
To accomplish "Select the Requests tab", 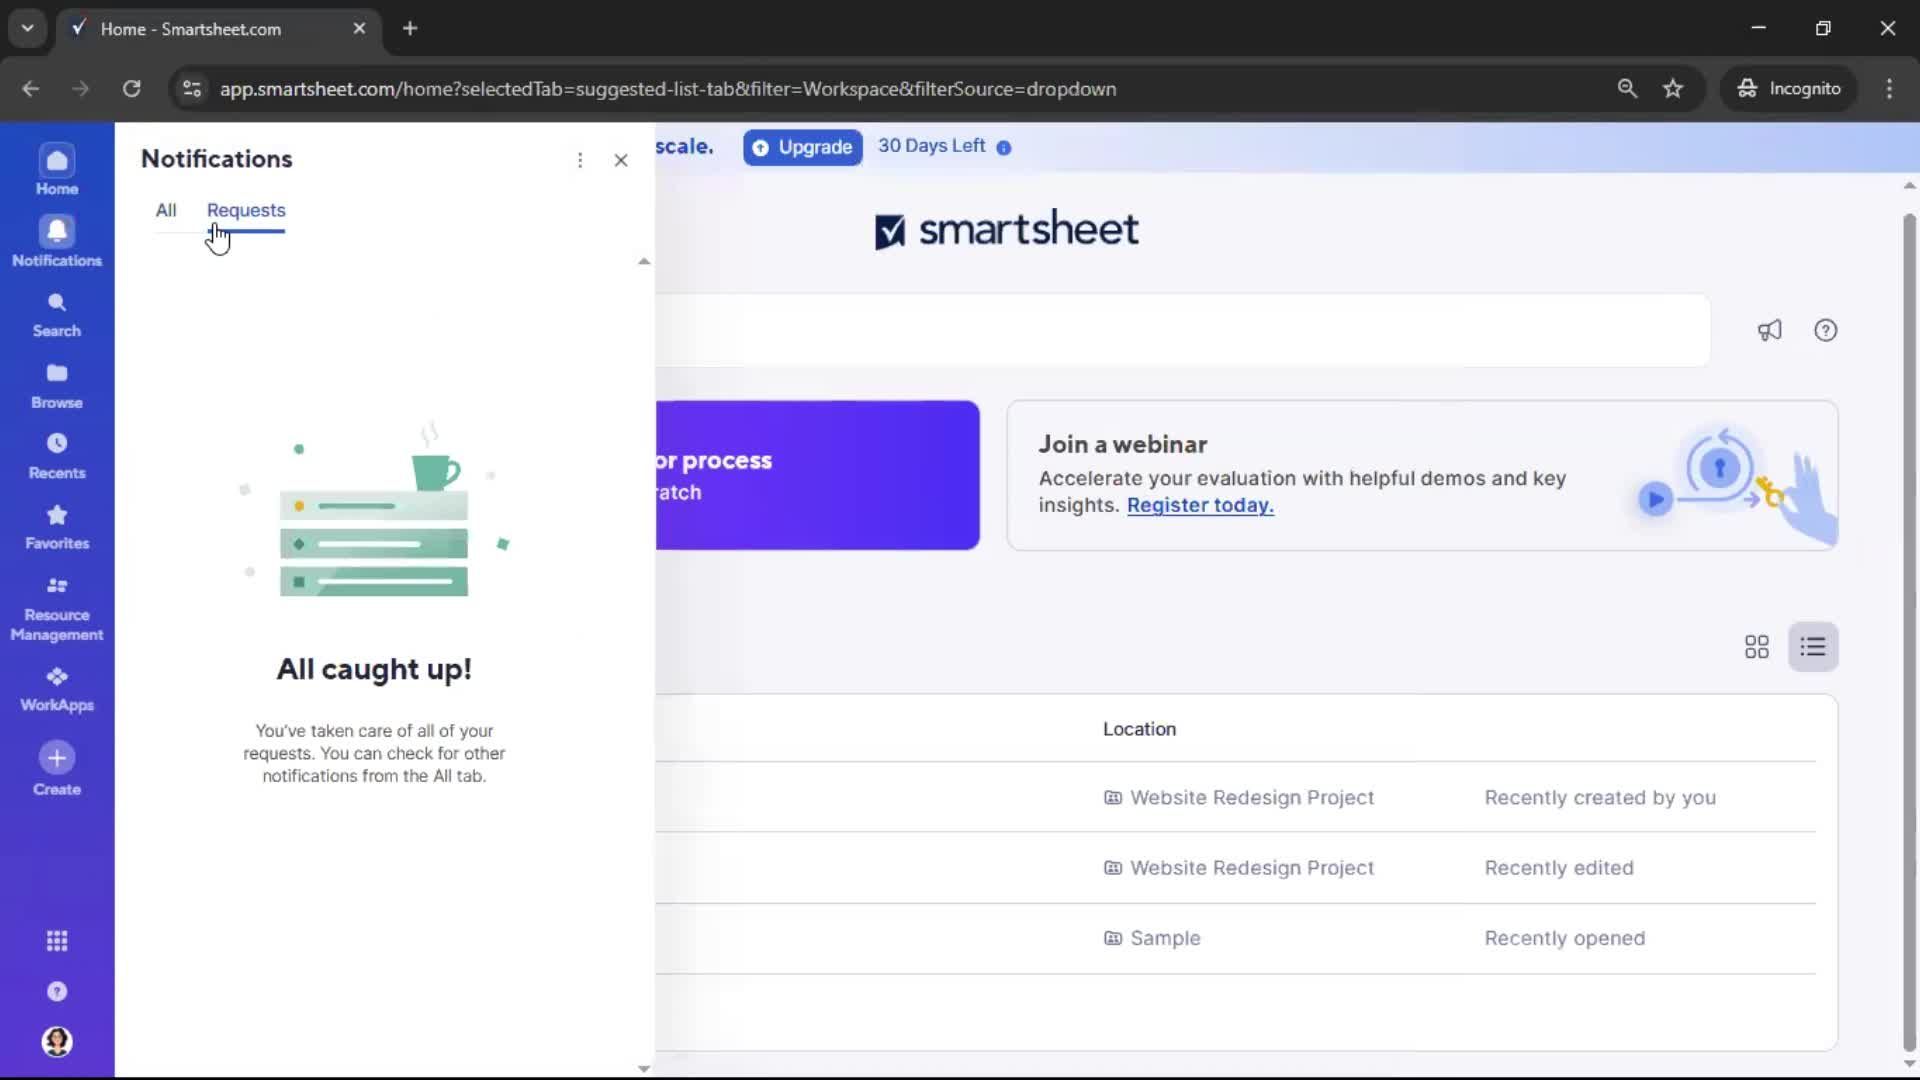I will tap(245, 210).
